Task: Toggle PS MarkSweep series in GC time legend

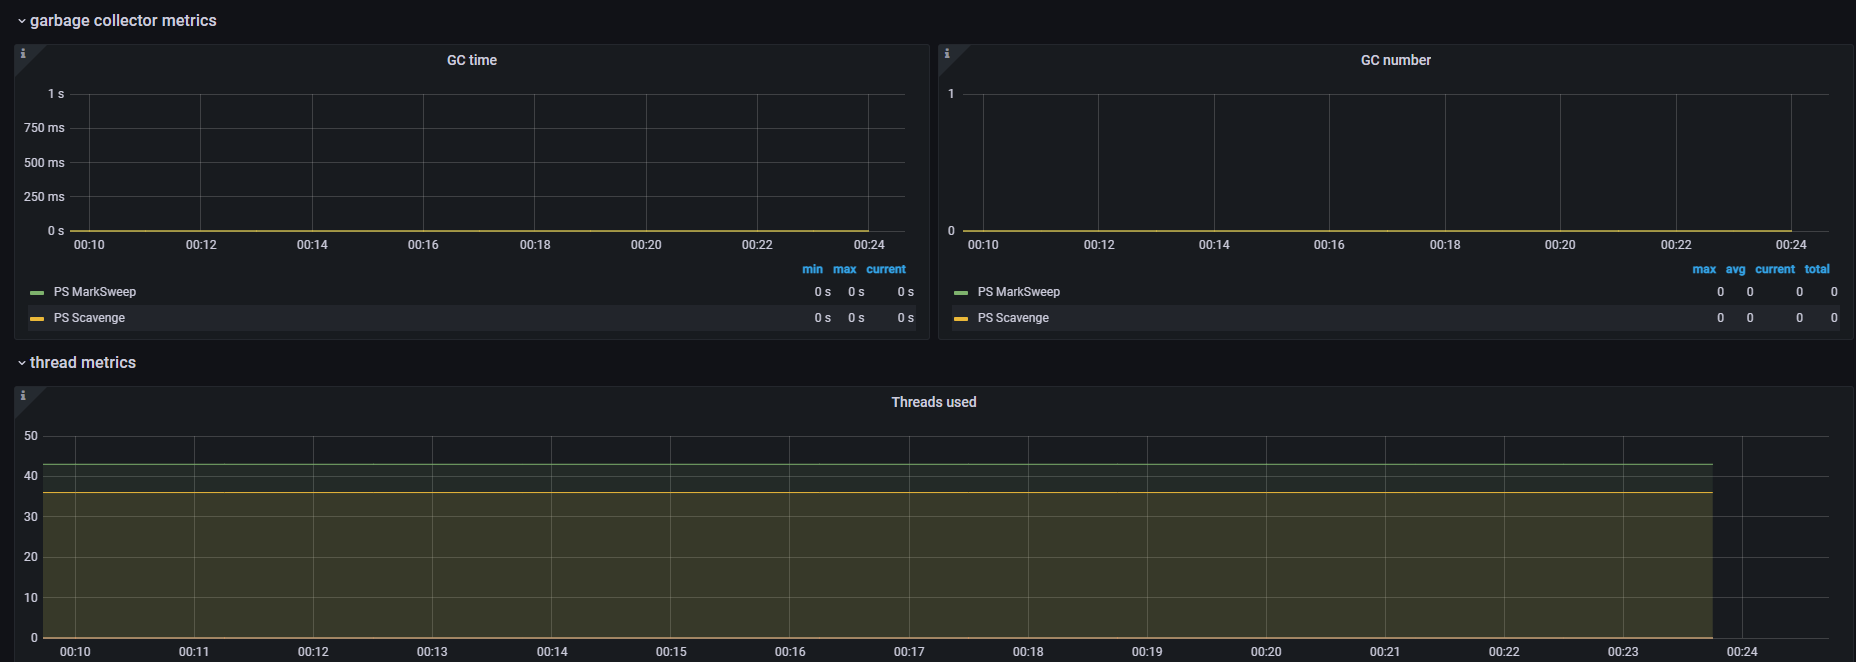Action: pyautogui.click(x=95, y=292)
